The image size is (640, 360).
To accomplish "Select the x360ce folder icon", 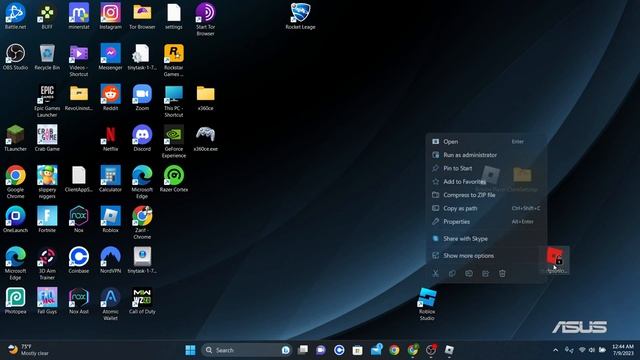I will pyautogui.click(x=205, y=98).
